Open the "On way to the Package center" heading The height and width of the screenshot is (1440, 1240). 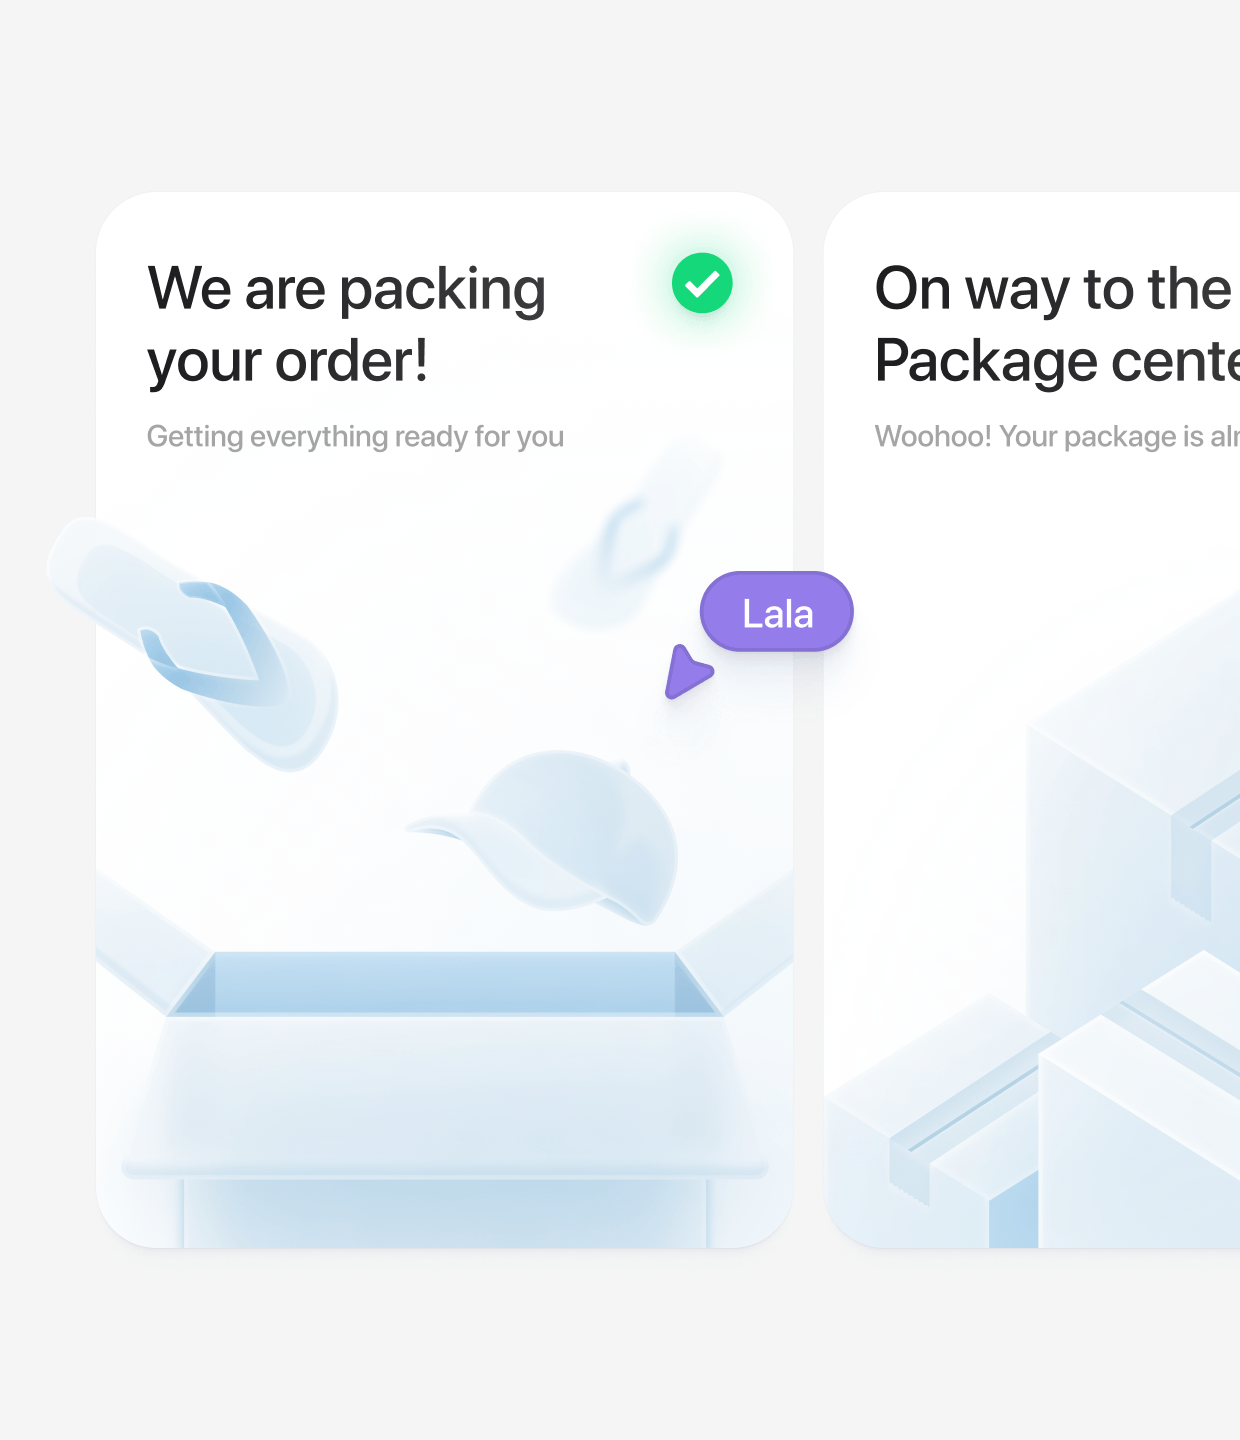[1055, 324]
